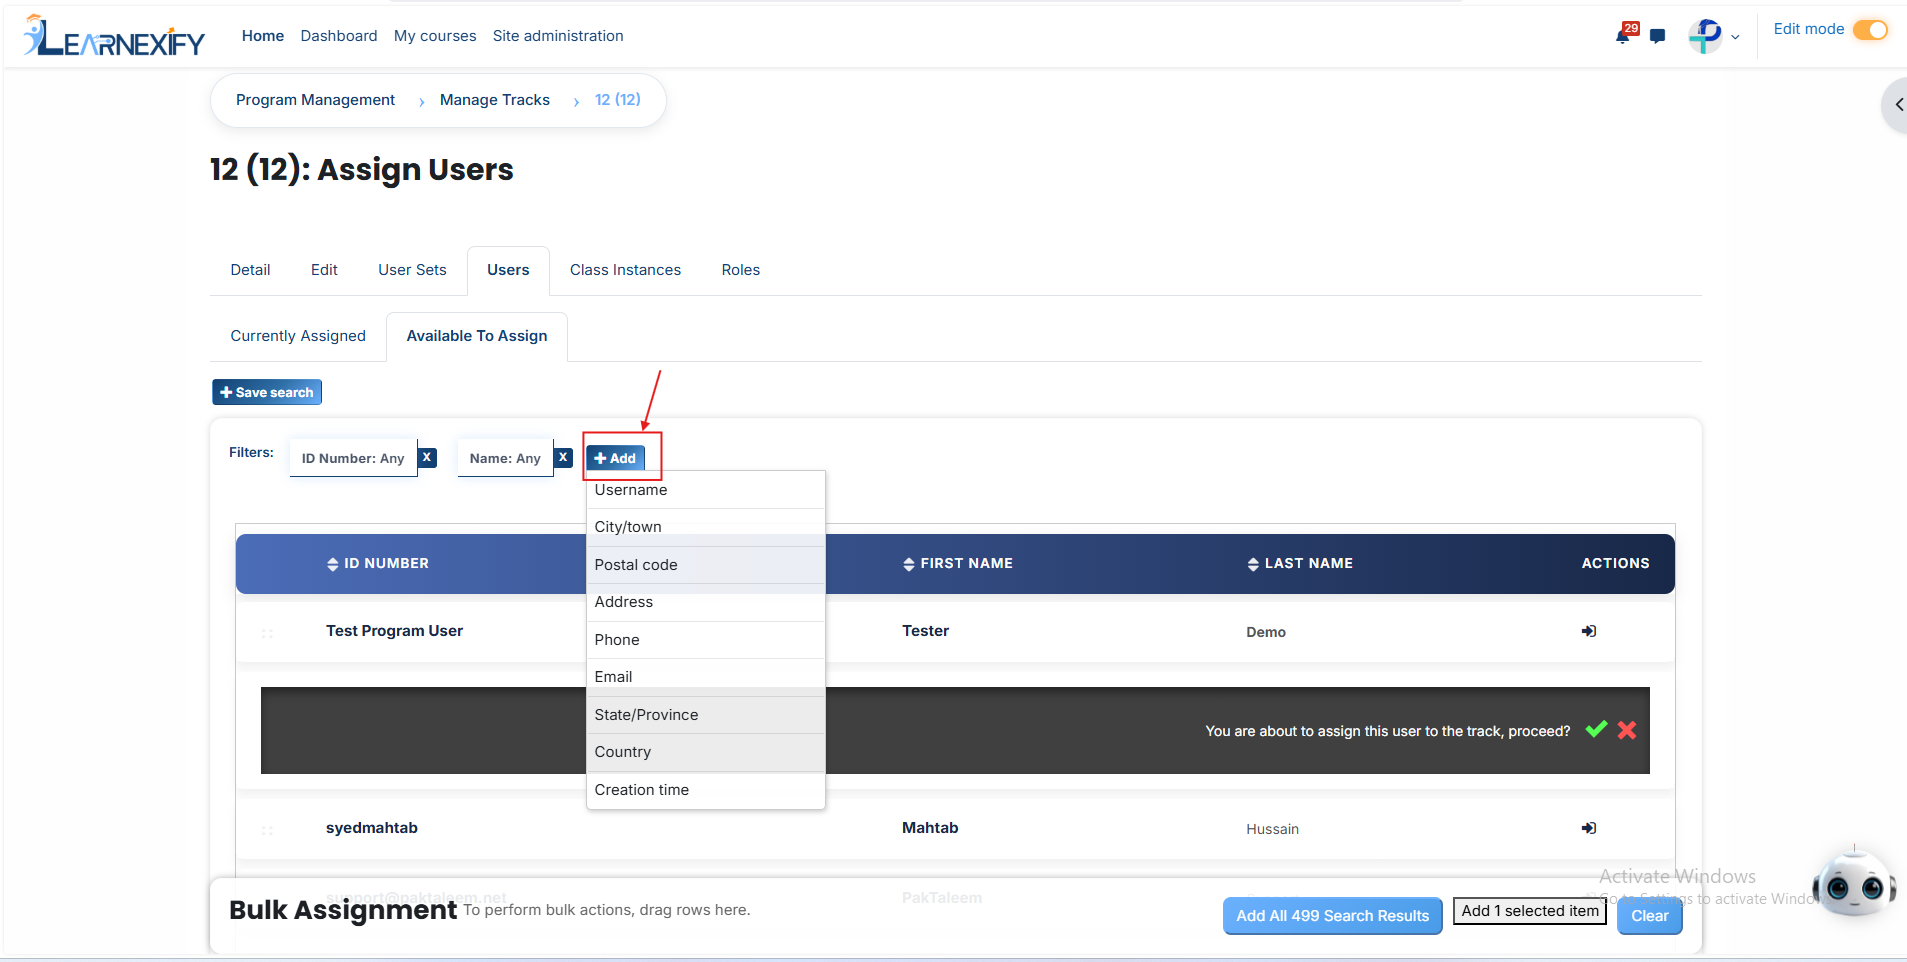
Task: Switch to Currently Assigned tab
Action: 298,336
